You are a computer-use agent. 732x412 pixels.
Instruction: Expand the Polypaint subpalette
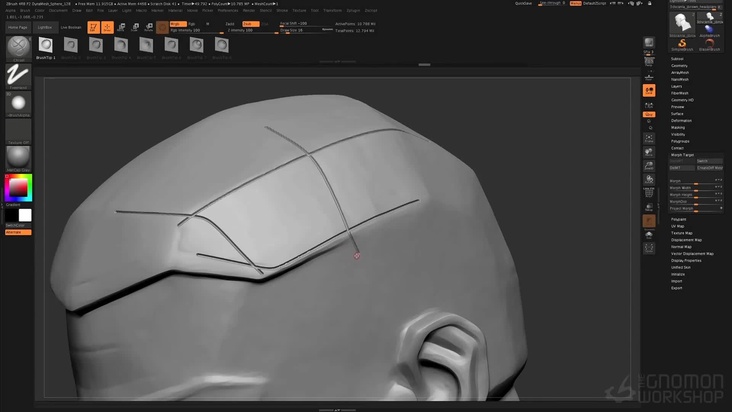679,219
